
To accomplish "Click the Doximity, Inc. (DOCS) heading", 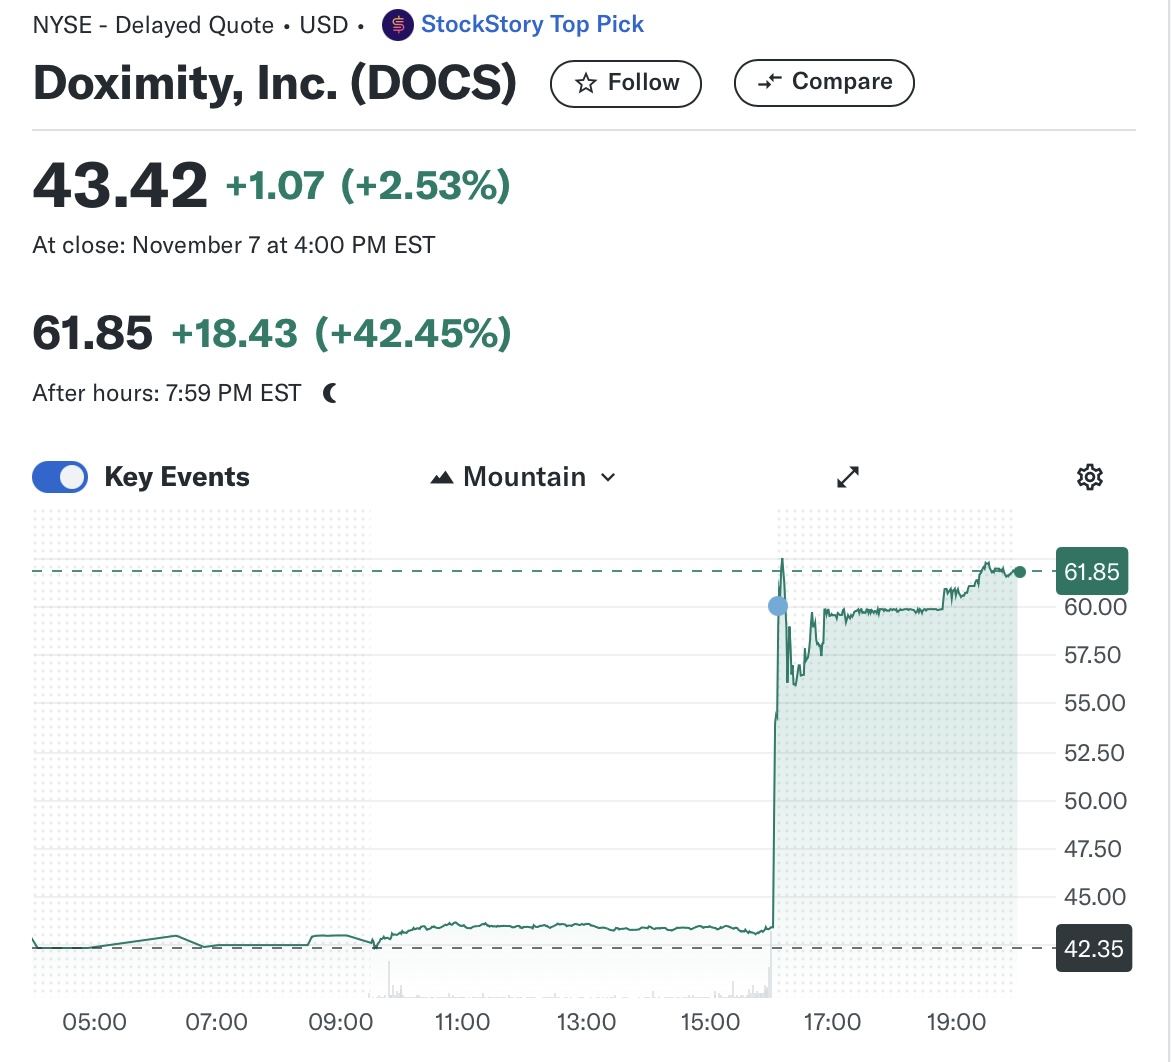I will (275, 83).
